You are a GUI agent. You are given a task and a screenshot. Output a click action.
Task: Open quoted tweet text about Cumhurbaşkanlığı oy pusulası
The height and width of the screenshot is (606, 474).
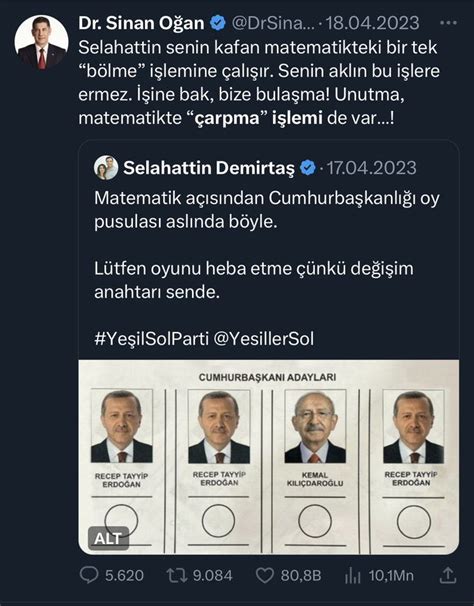tap(267, 210)
